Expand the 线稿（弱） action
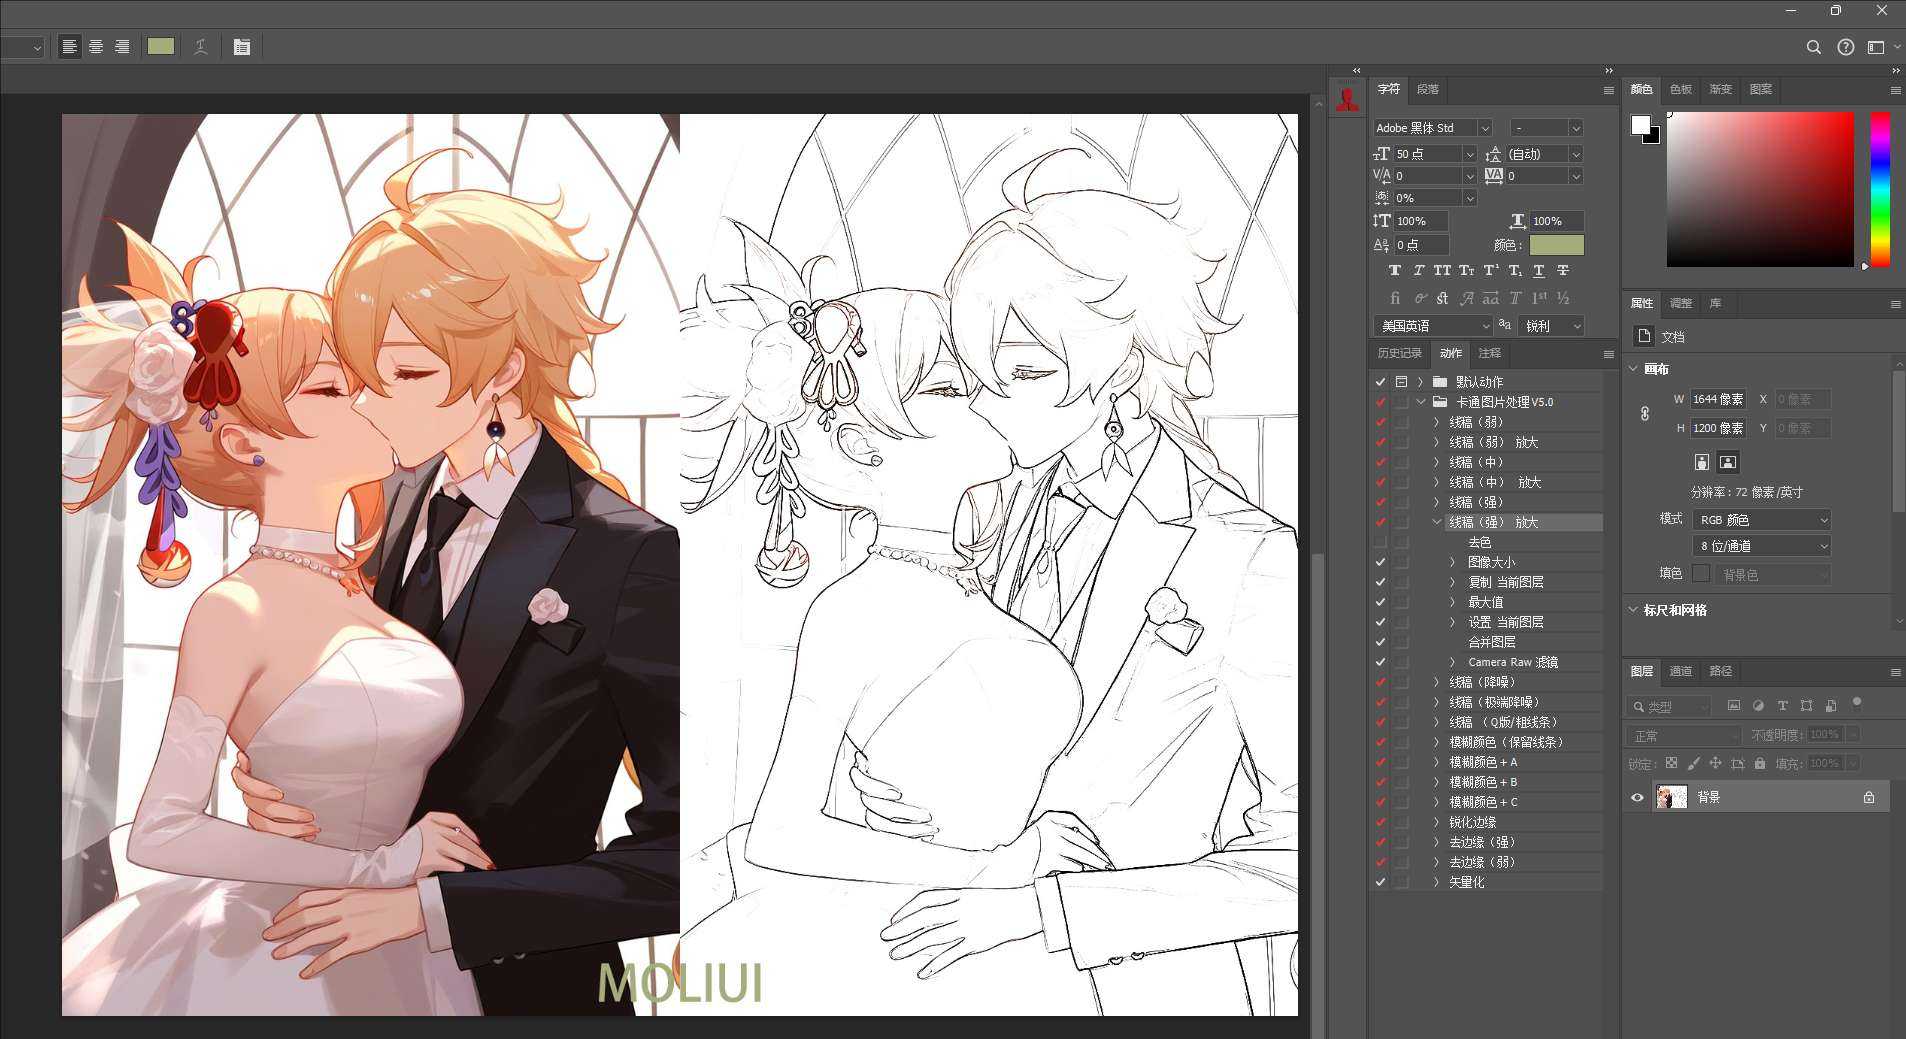This screenshot has width=1906, height=1039. [1437, 422]
